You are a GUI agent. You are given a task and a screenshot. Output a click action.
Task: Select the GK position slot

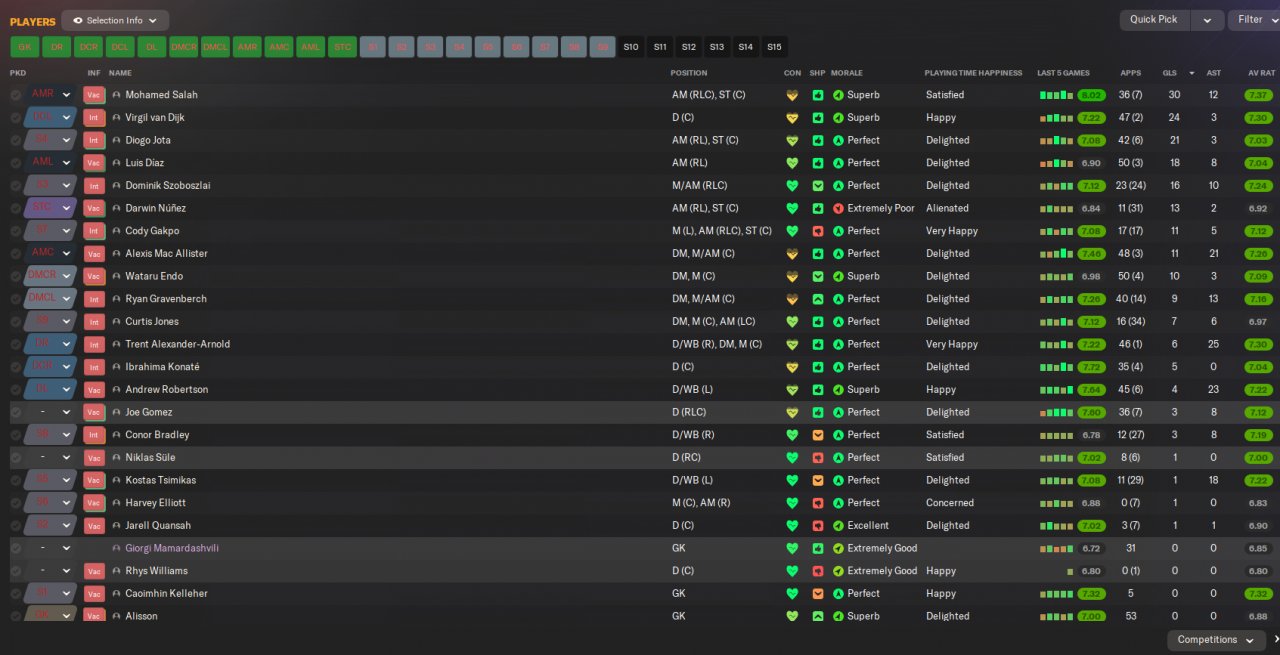(25, 47)
